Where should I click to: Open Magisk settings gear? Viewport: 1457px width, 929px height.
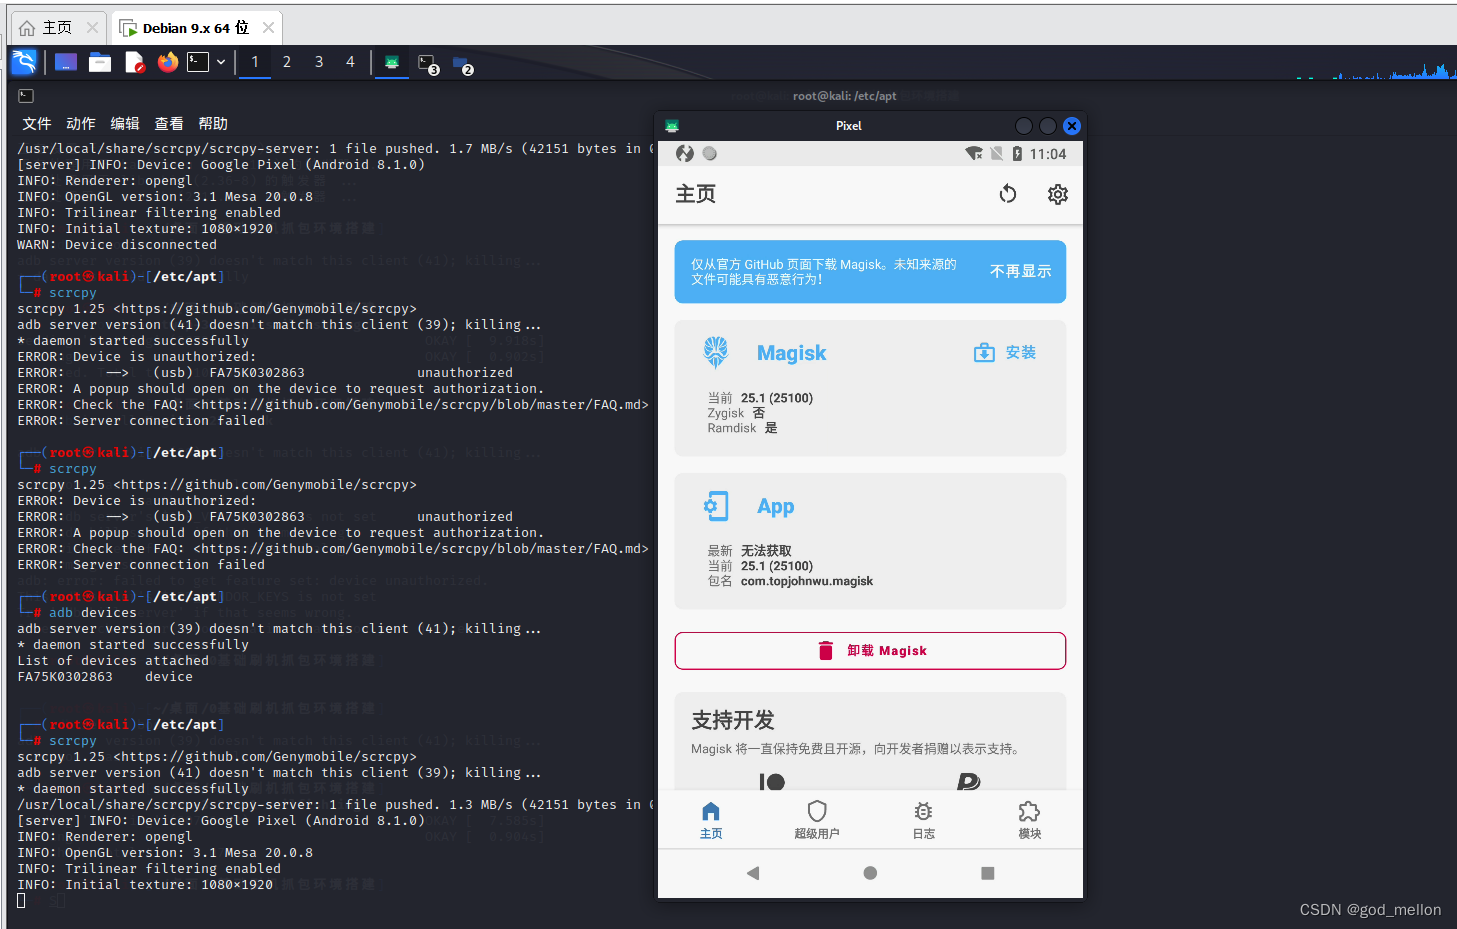pos(1058,194)
